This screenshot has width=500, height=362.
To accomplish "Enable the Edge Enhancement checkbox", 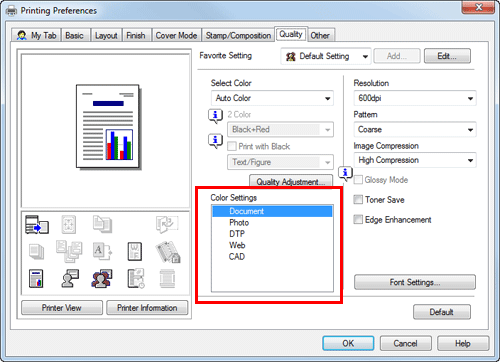I will tap(358, 220).
